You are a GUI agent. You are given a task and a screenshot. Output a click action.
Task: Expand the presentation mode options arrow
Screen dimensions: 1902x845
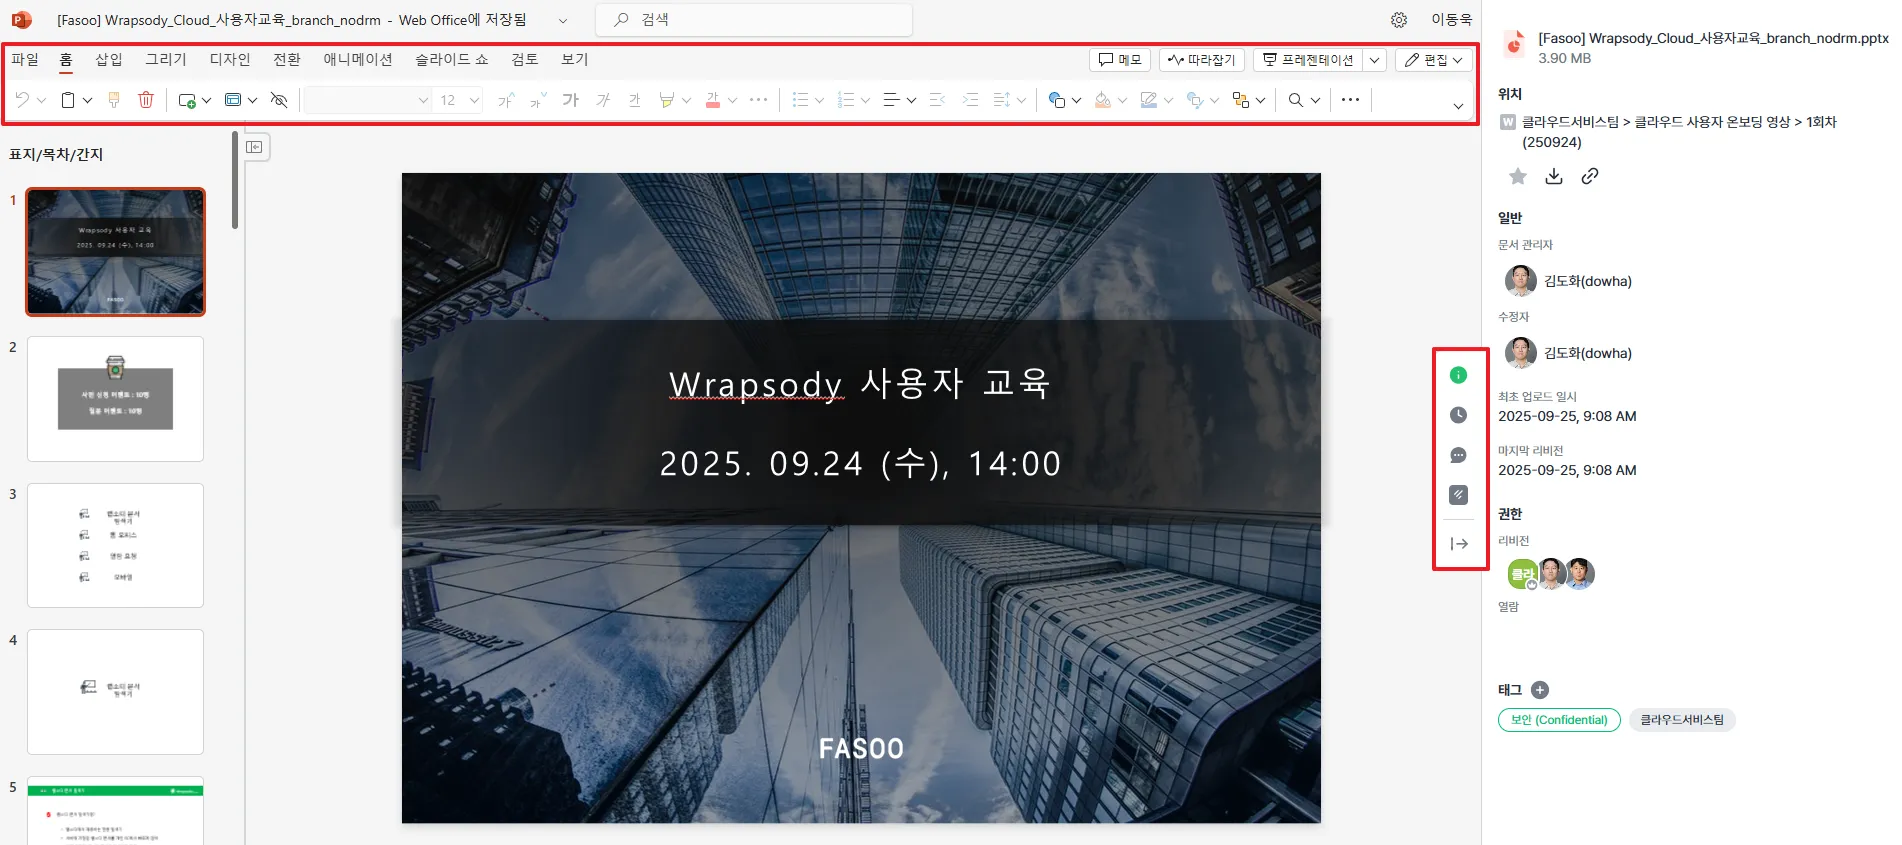click(x=1375, y=60)
